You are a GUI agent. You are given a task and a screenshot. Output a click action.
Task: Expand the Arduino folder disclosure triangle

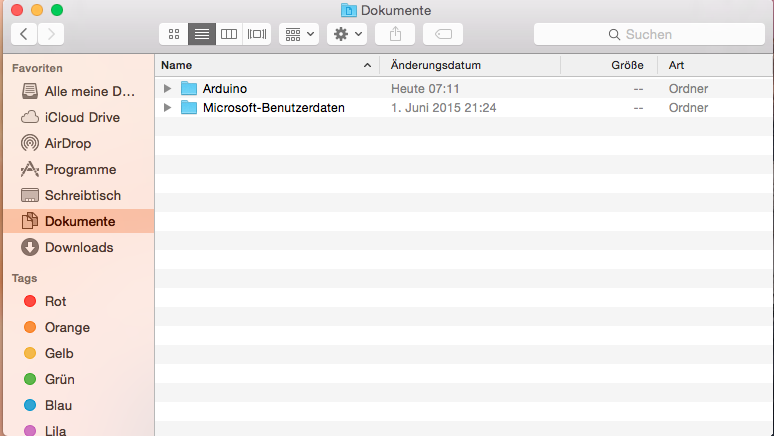[167, 88]
